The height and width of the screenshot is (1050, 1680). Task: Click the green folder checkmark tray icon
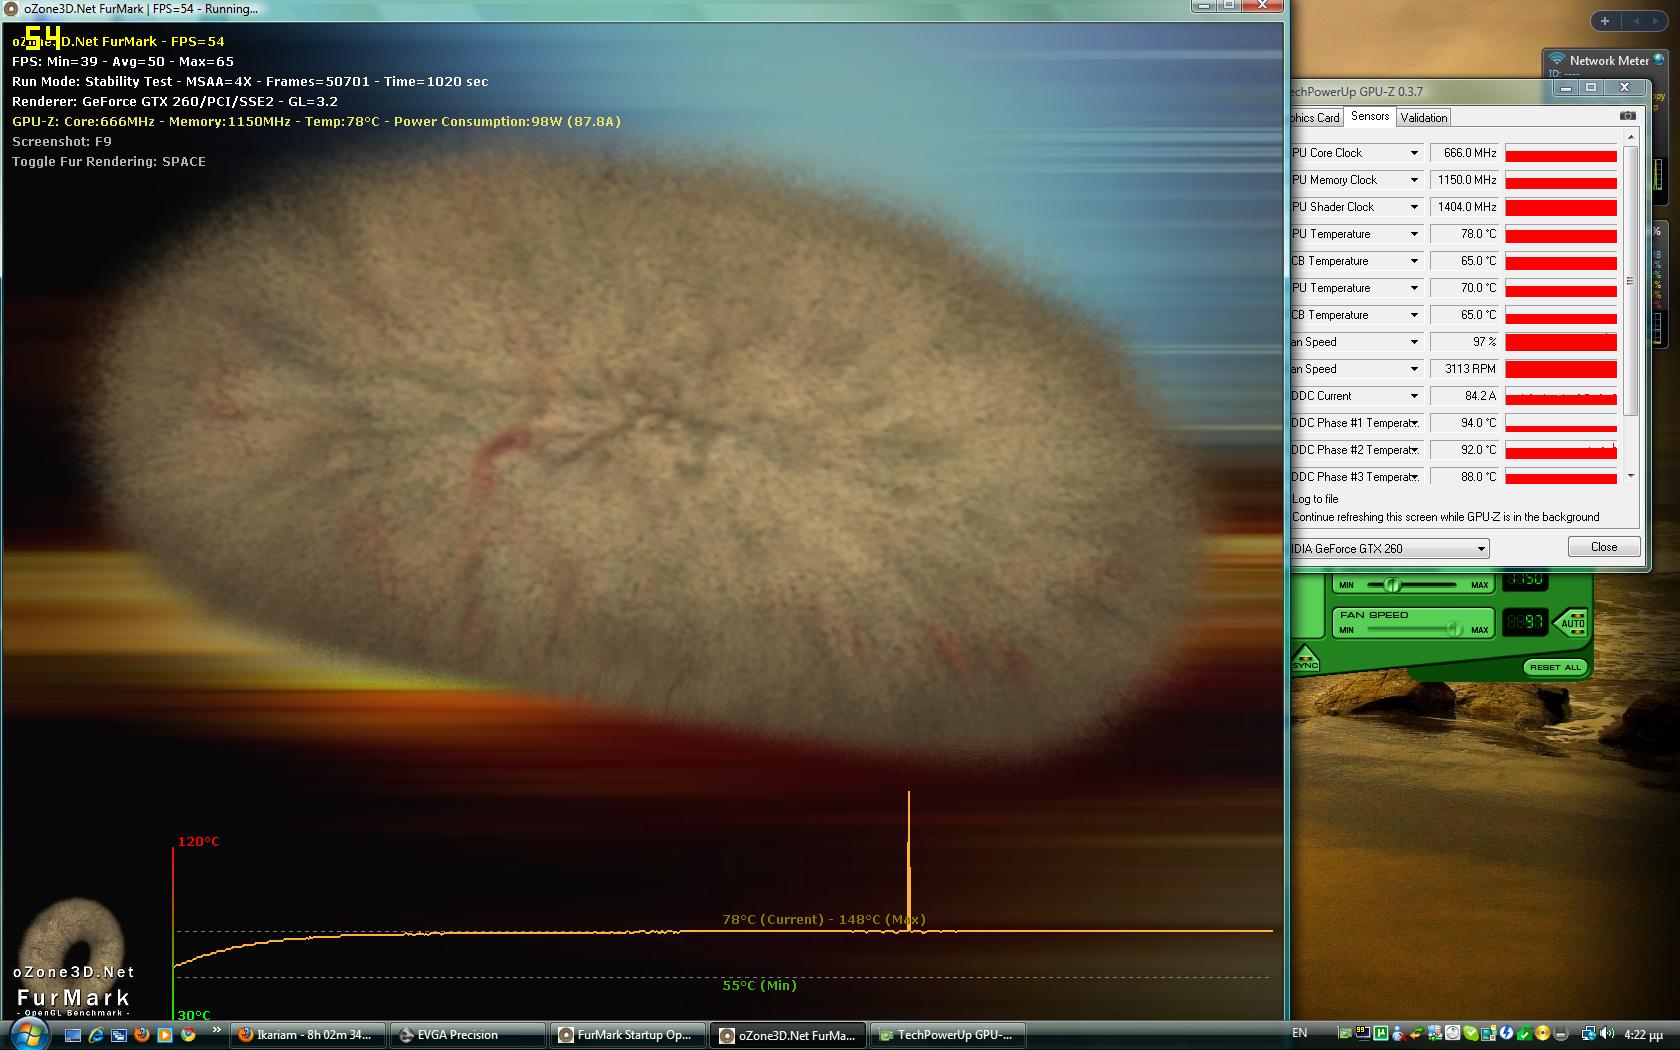pyautogui.click(x=1524, y=1034)
